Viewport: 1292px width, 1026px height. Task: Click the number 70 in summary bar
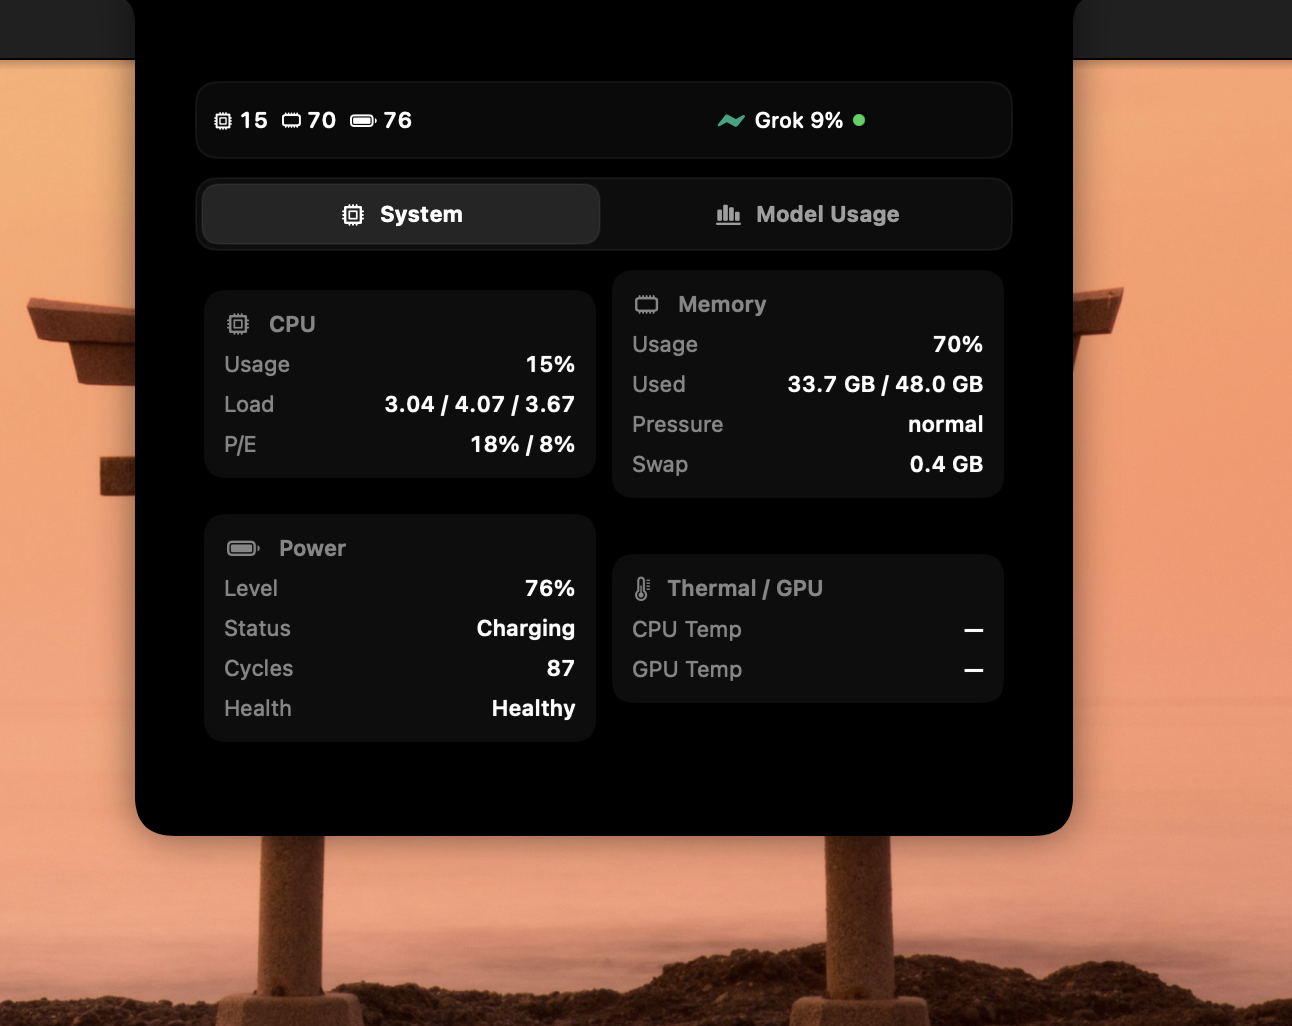pyautogui.click(x=322, y=120)
